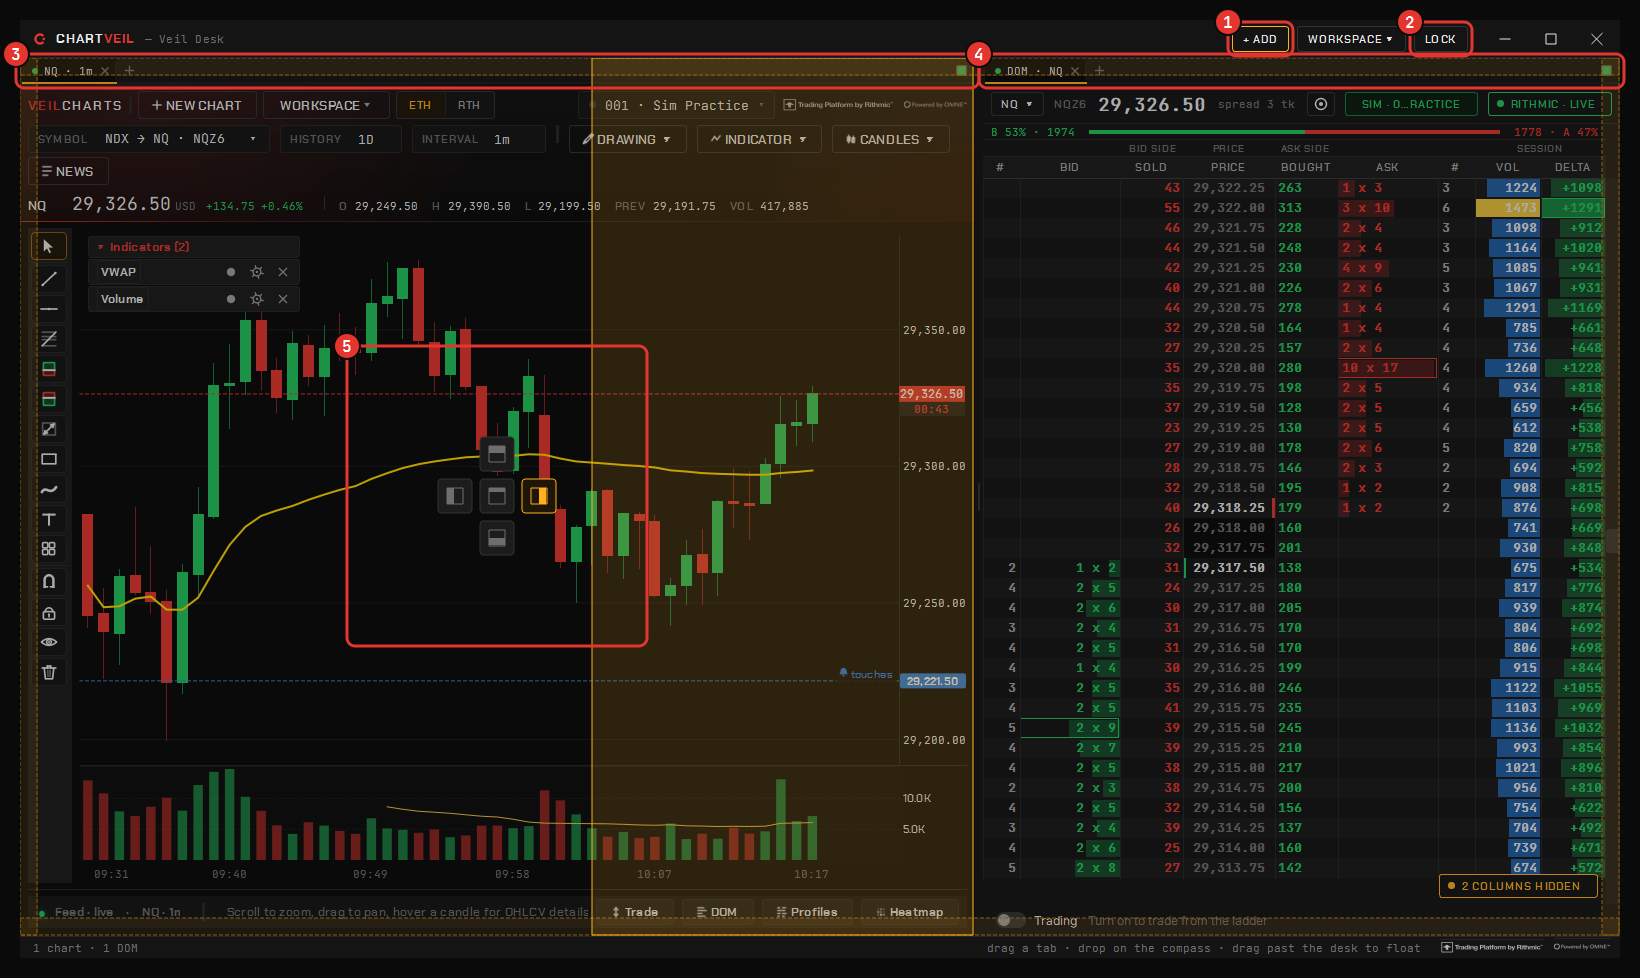Select the measure ruler tool
This screenshot has height=978, width=1640.
48,429
